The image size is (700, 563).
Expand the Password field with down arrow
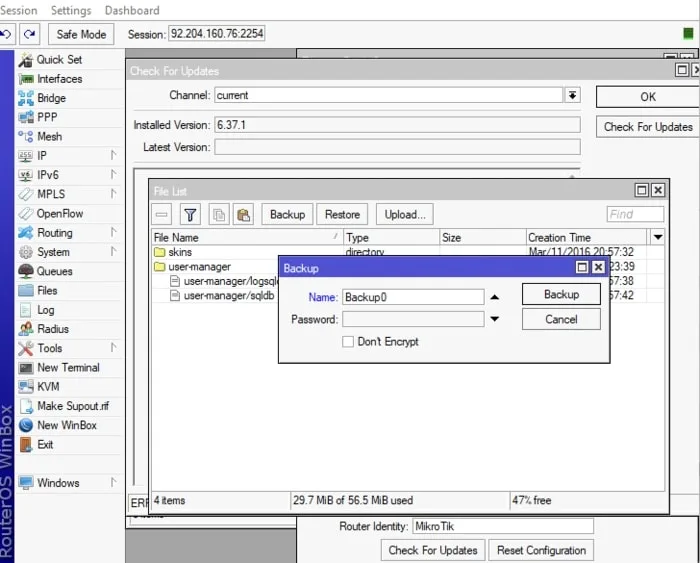pyautogui.click(x=495, y=319)
